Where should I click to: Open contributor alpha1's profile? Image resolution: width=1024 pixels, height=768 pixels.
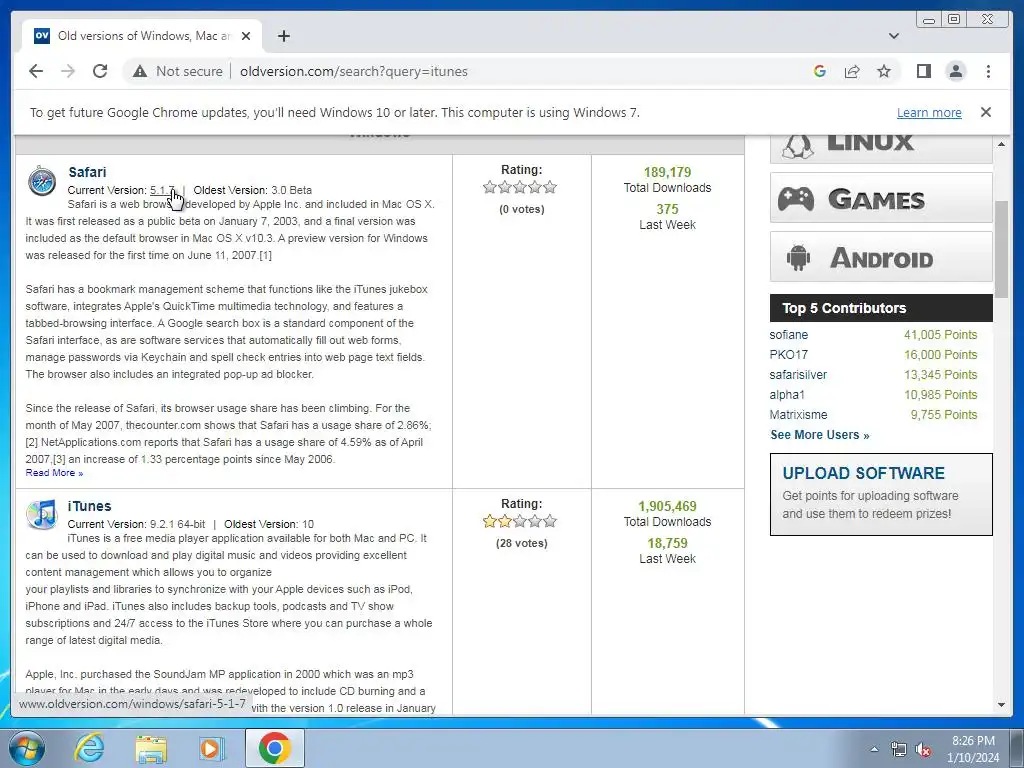(787, 394)
